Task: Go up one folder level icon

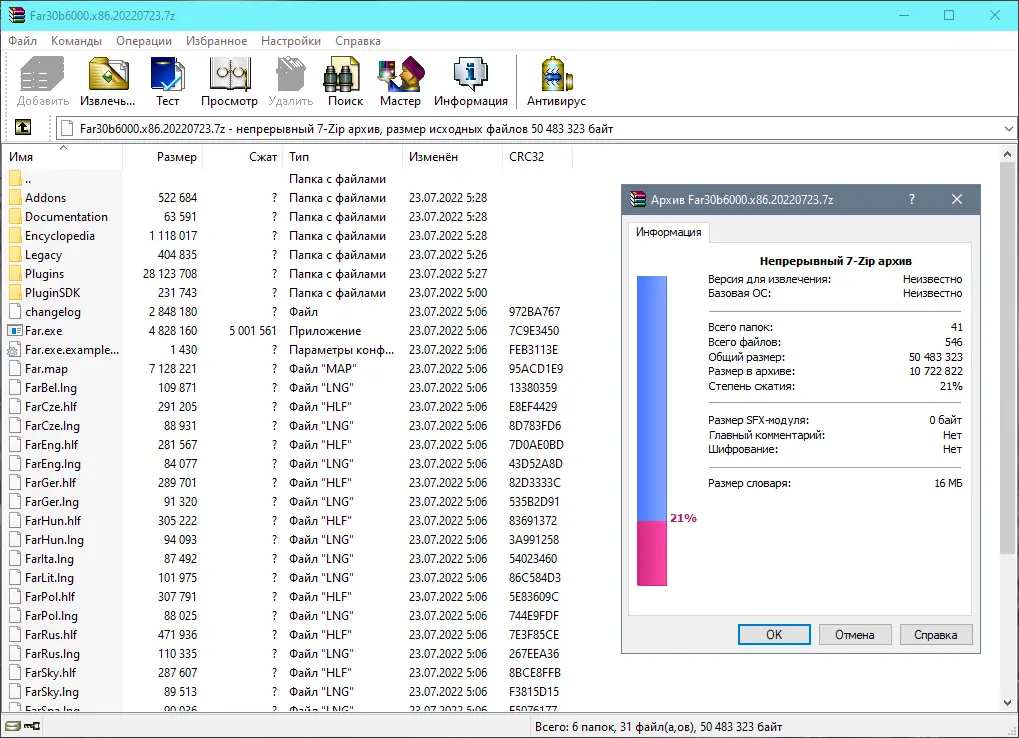Action: (x=22, y=127)
